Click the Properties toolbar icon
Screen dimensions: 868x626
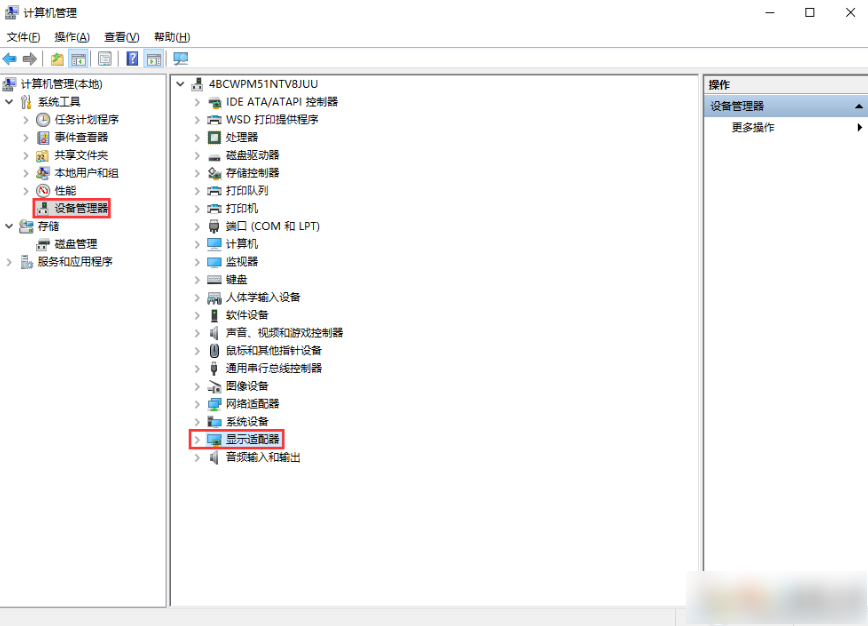tap(105, 59)
